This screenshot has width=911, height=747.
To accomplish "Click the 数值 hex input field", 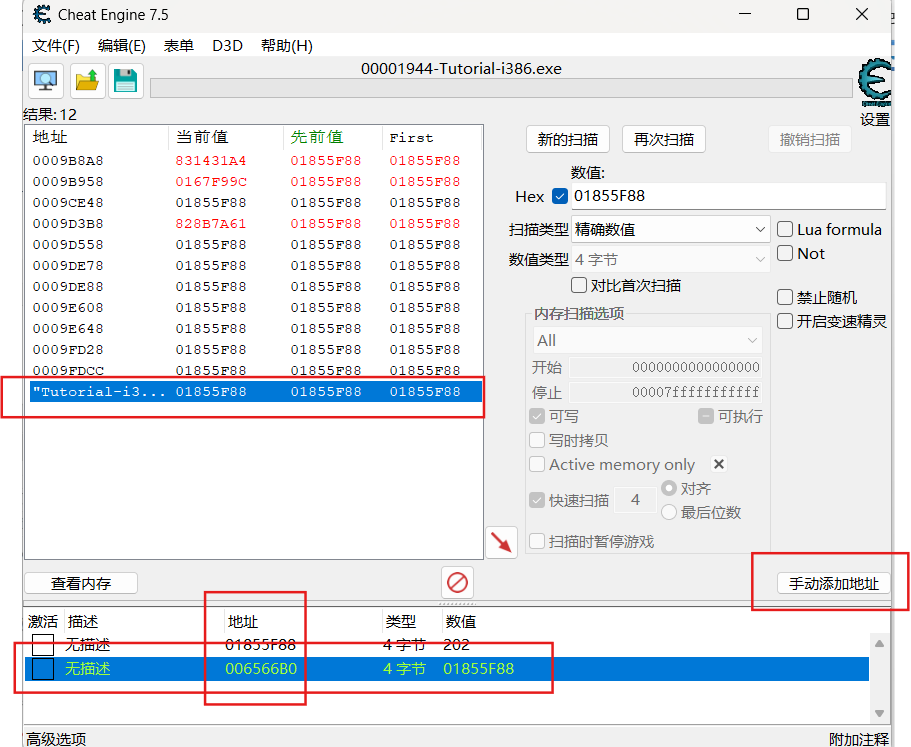I will coord(727,196).
